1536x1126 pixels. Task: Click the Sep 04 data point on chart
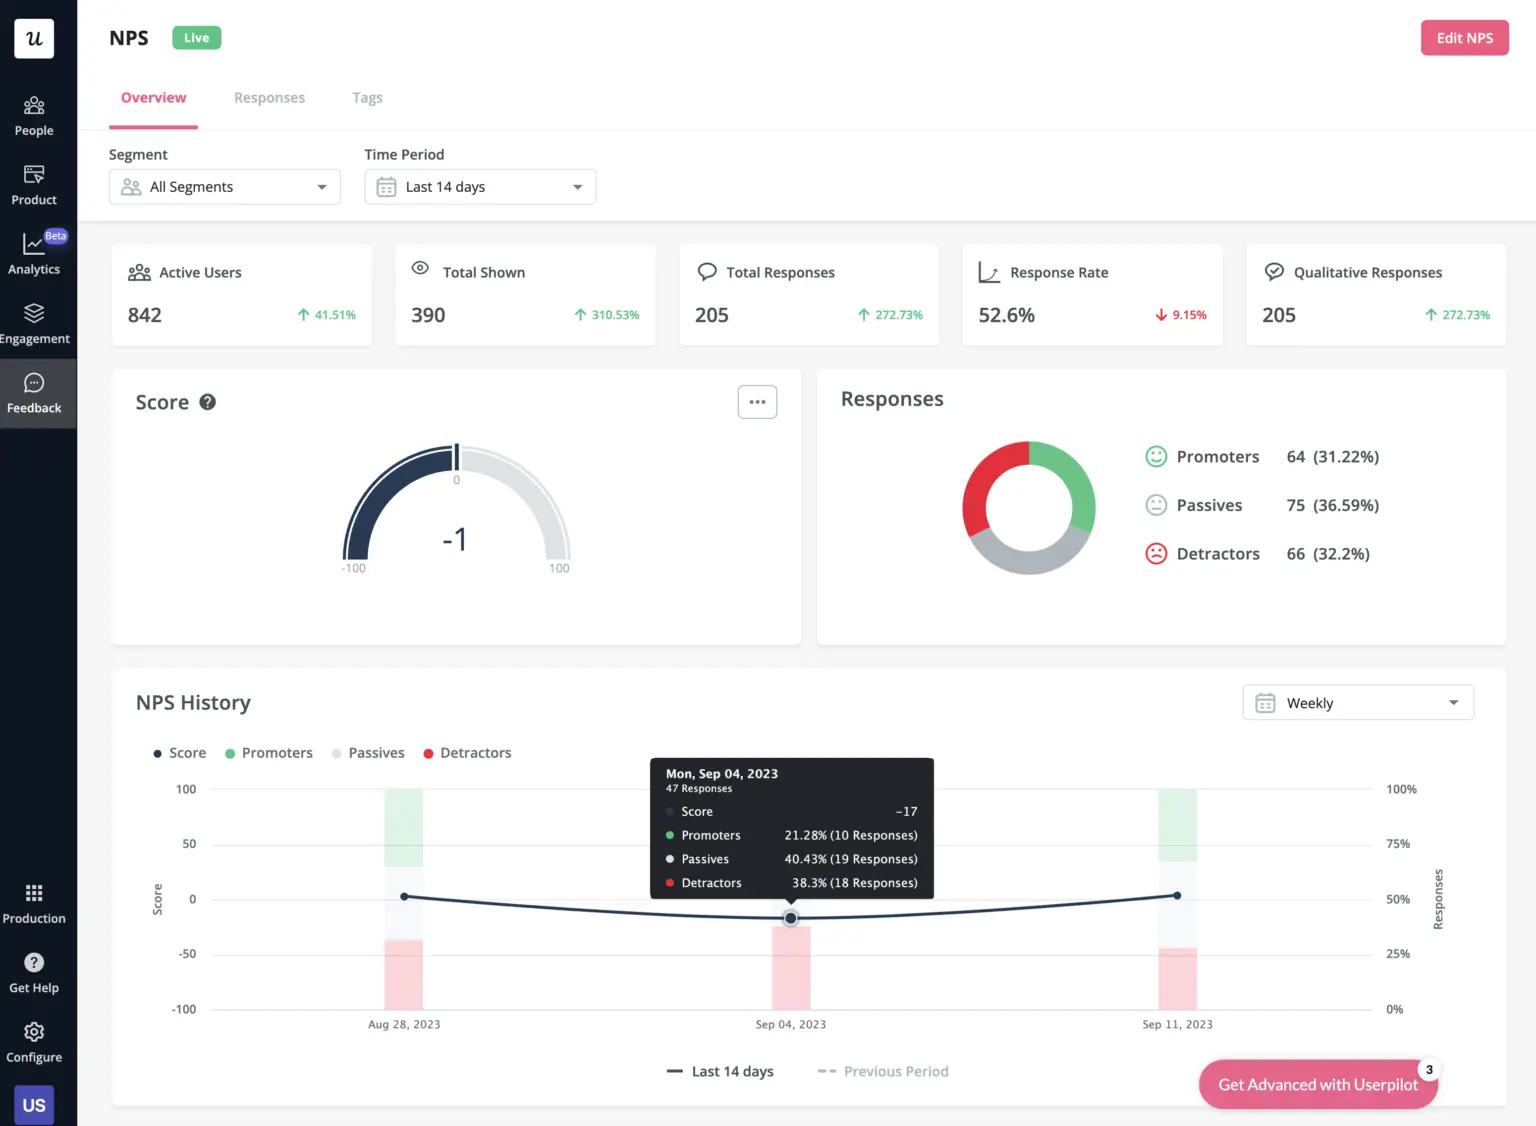click(x=791, y=918)
